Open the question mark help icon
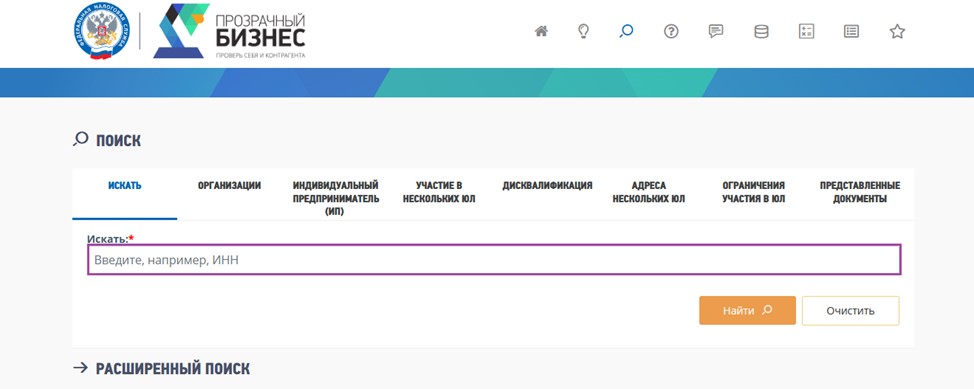 tap(671, 31)
